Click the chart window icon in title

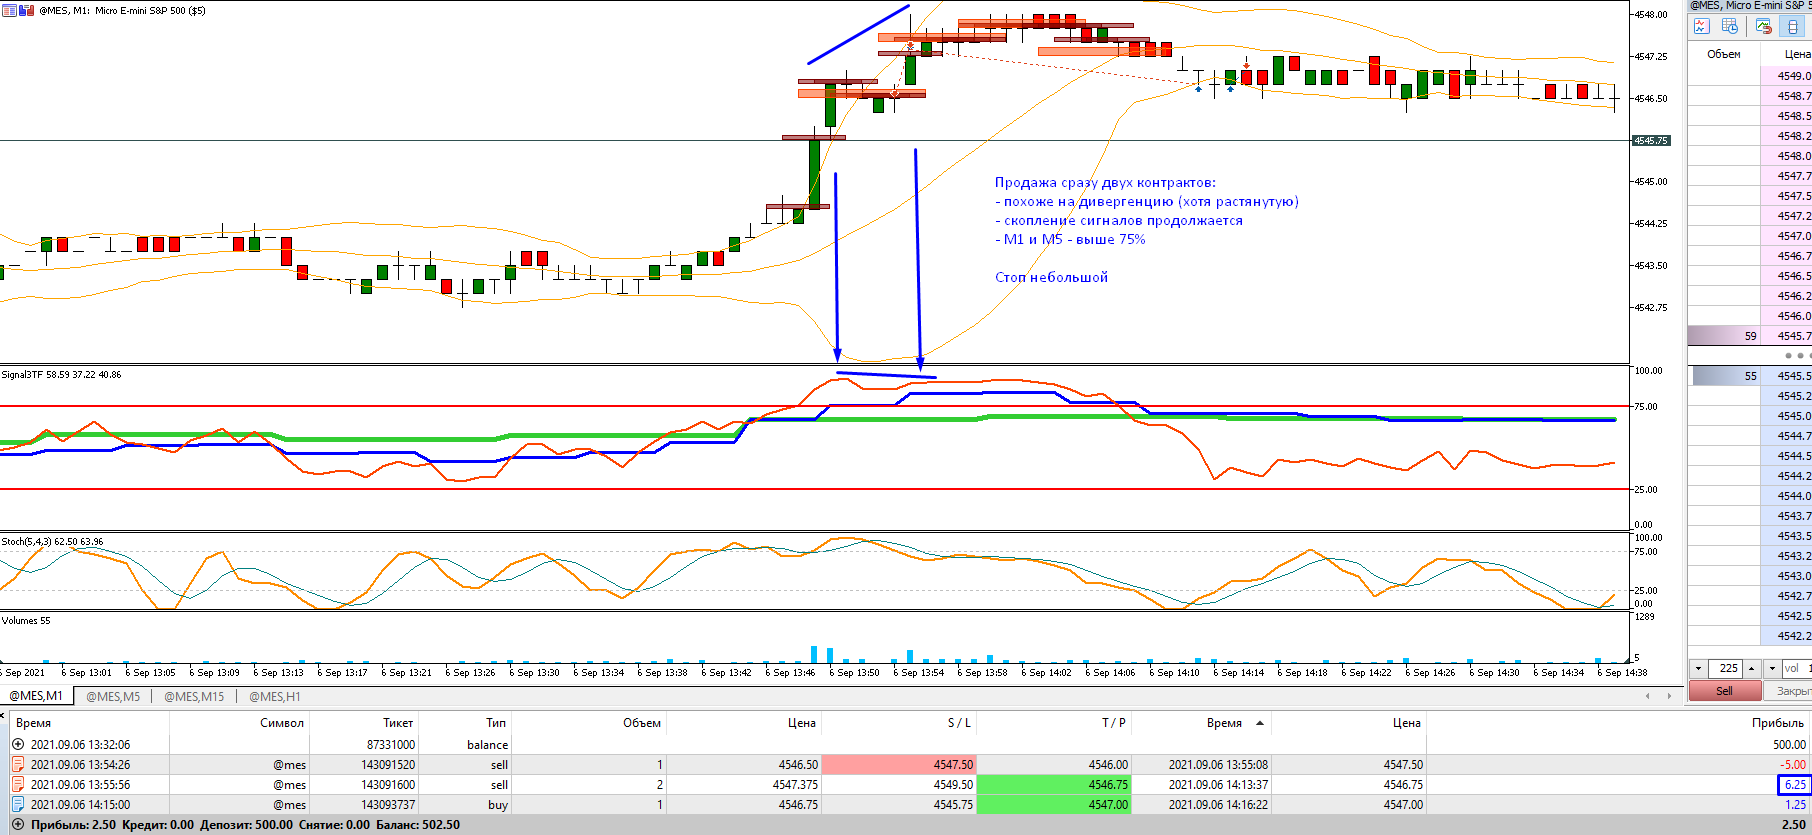[10, 10]
